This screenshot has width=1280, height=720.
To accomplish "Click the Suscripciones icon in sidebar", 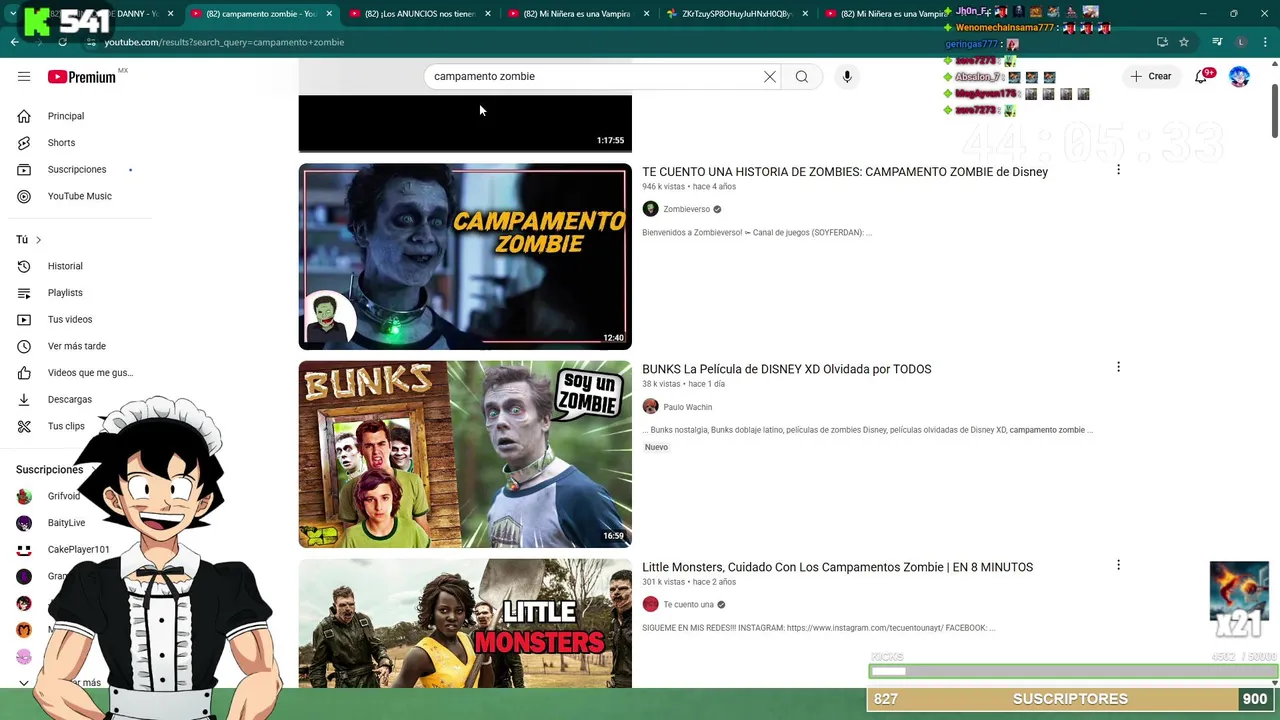I will [x=24, y=170].
